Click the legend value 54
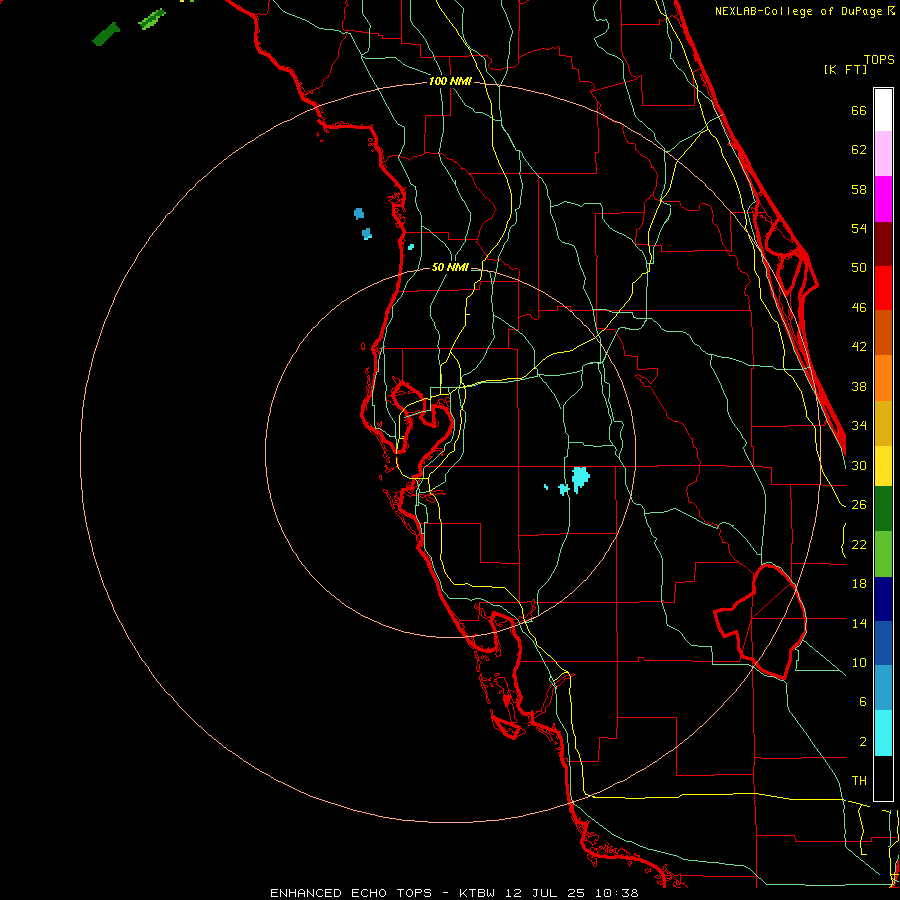 (859, 228)
